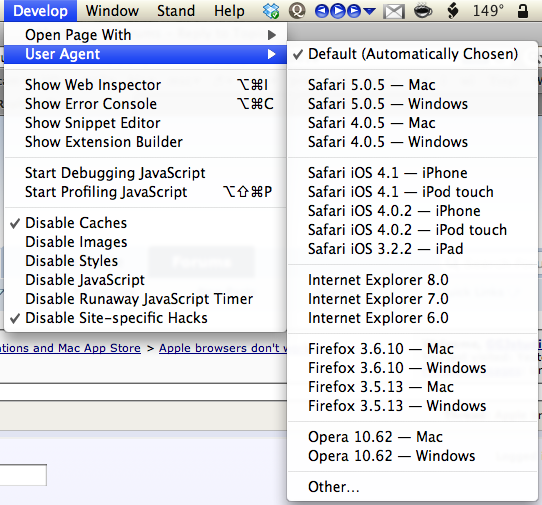Open the Stand menu
This screenshot has width=542, height=505.
point(176,11)
